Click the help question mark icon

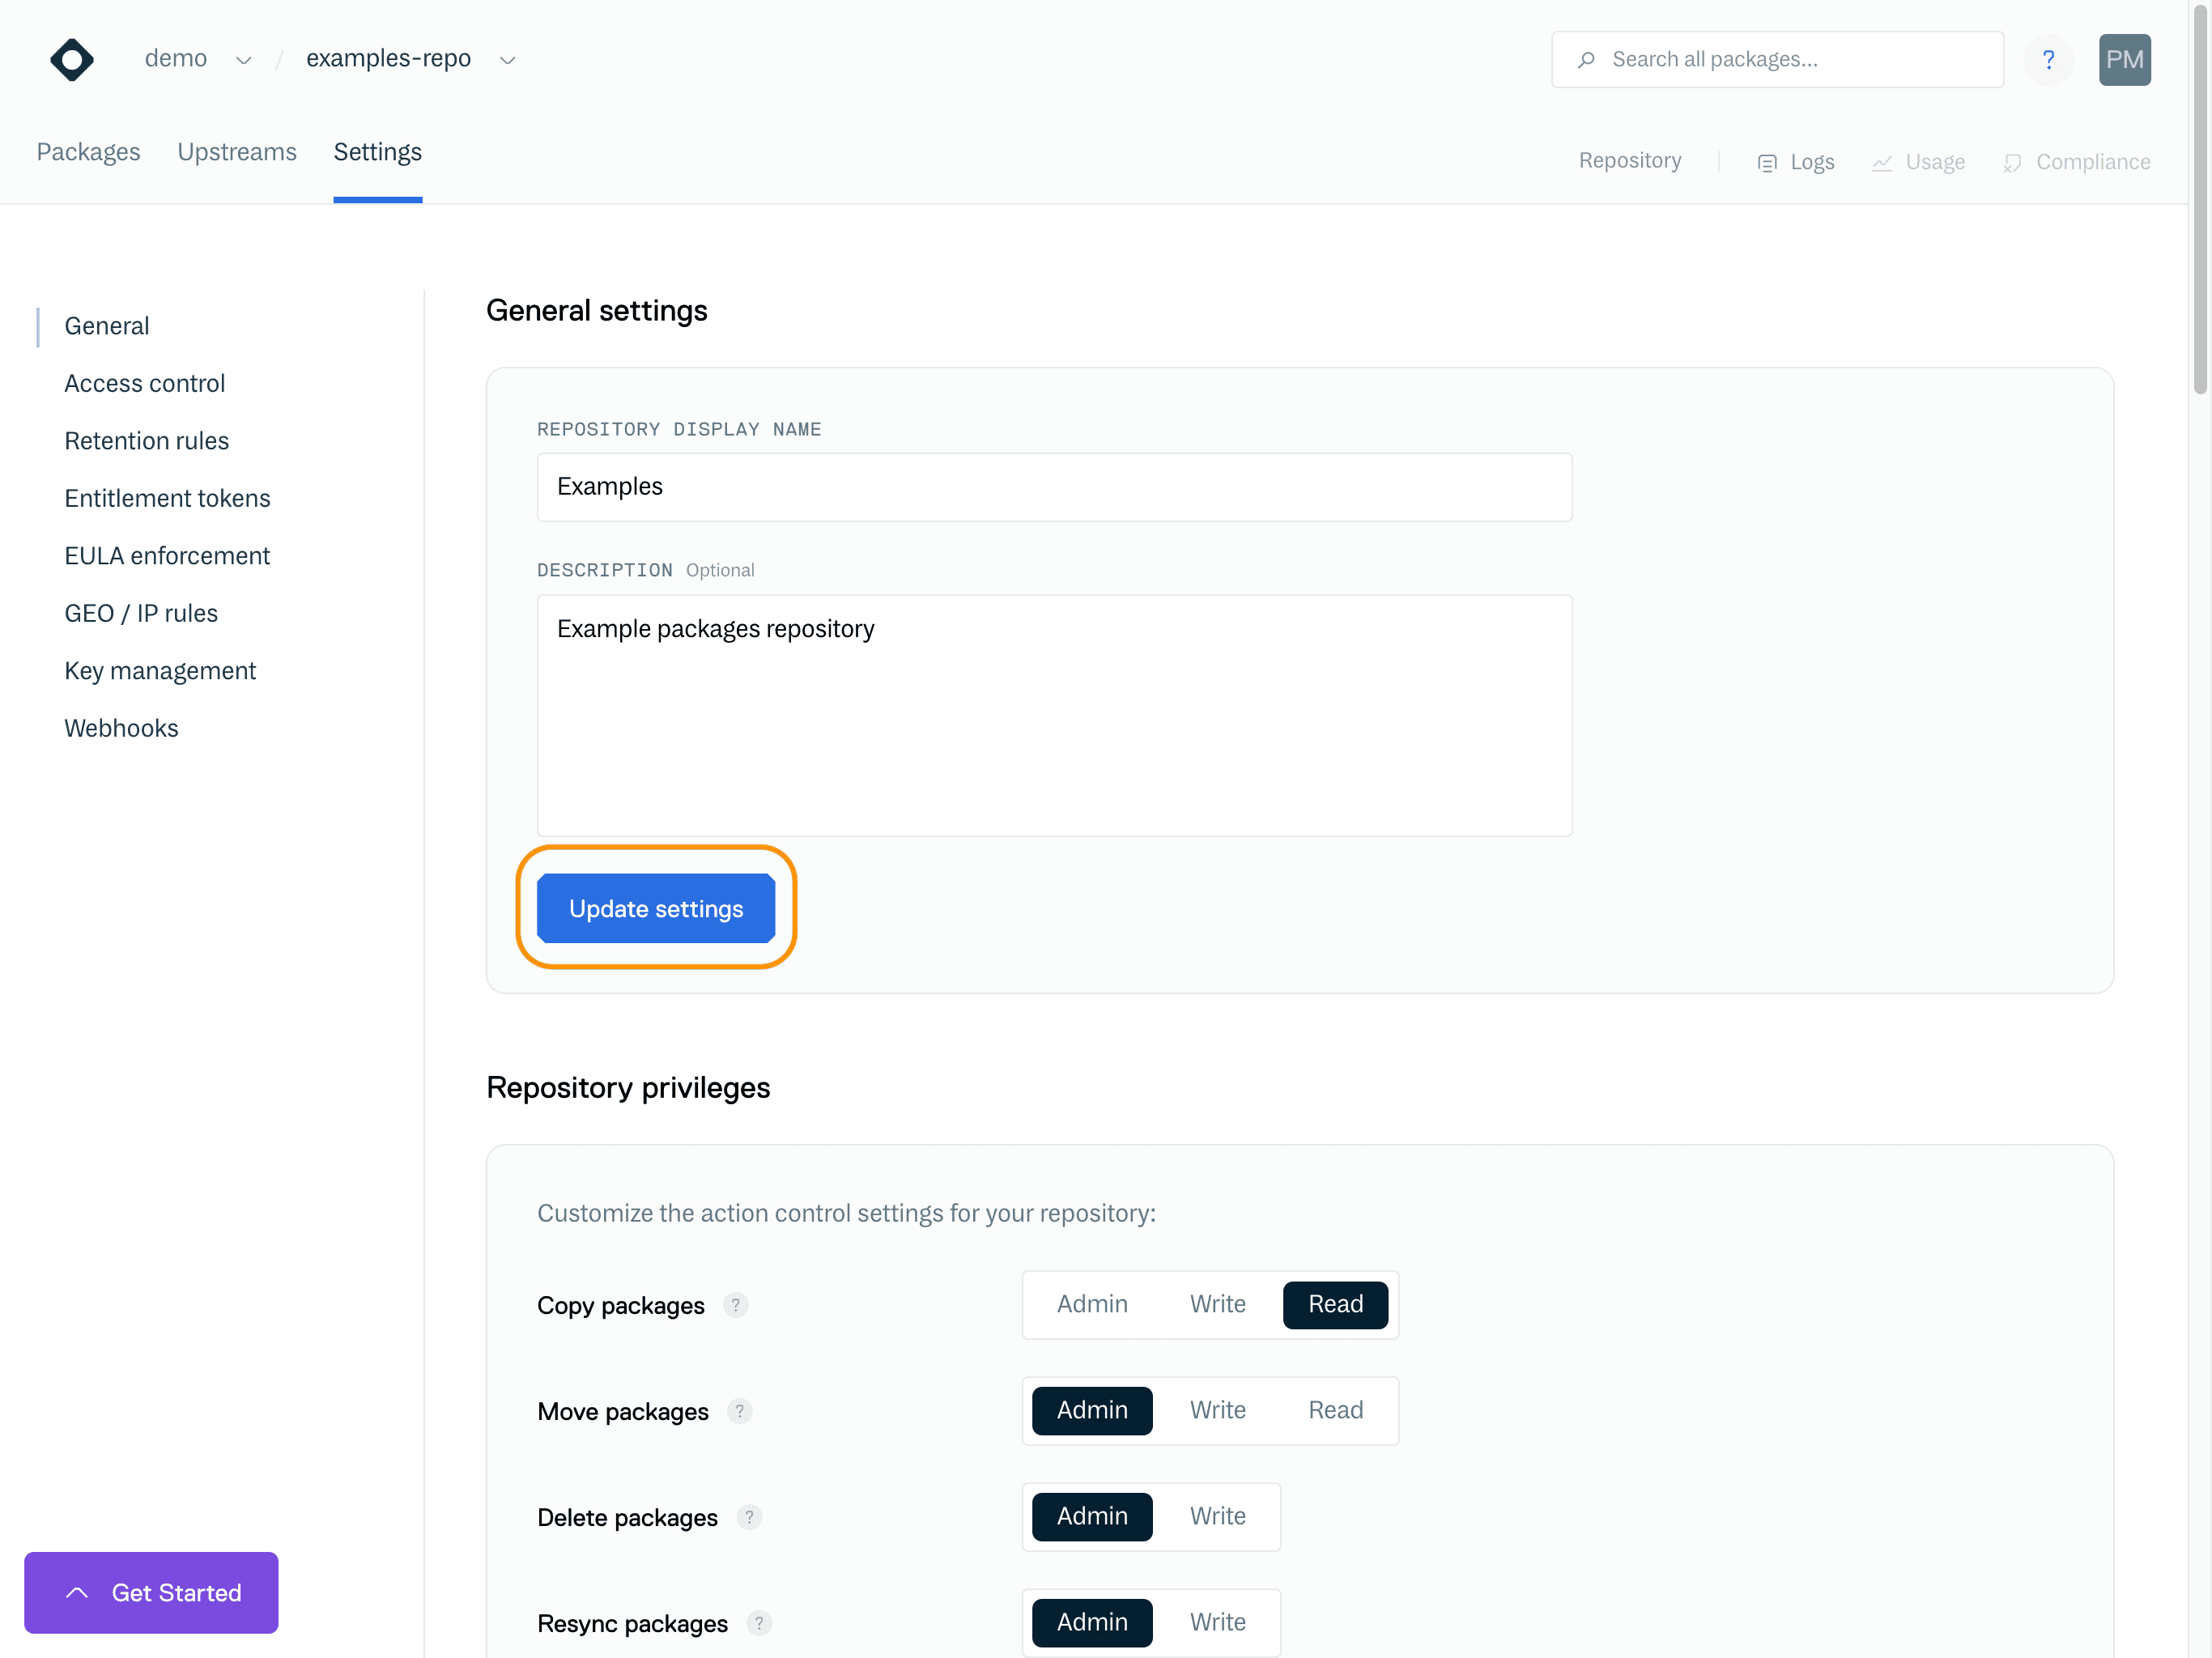[x=2049, y=59]
